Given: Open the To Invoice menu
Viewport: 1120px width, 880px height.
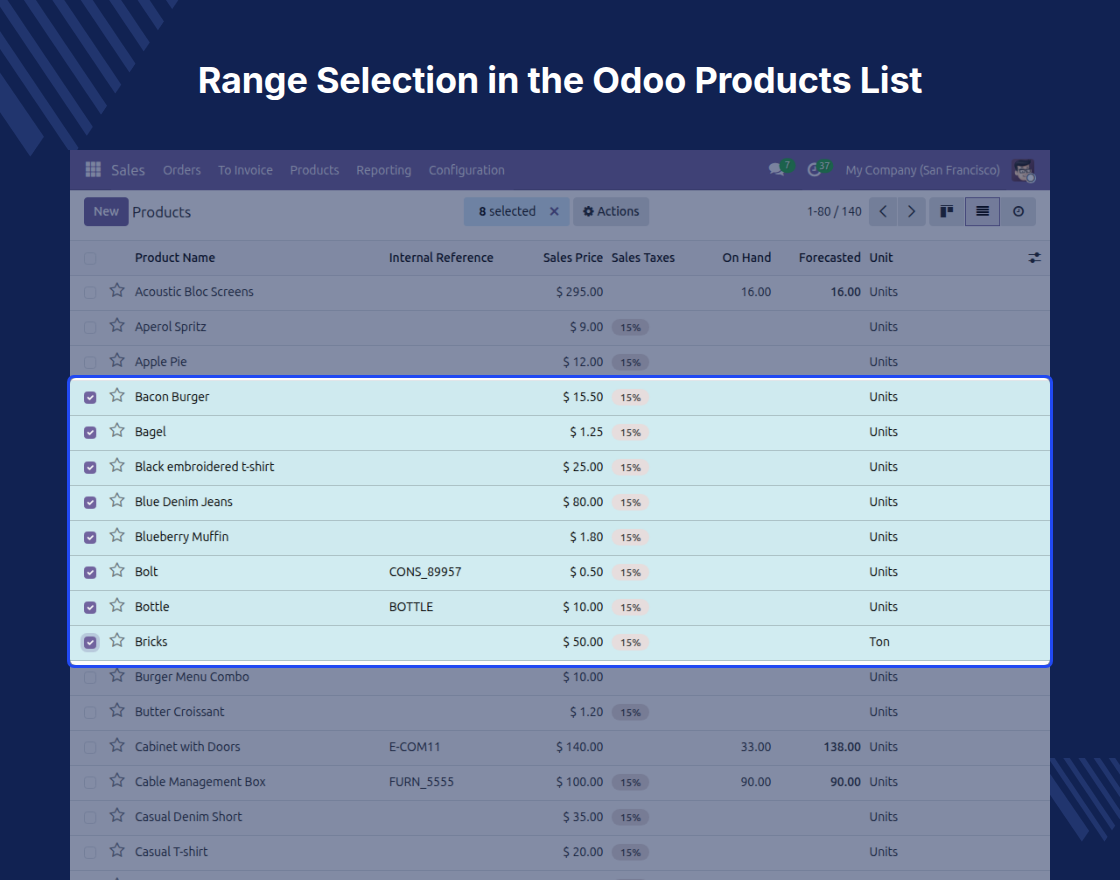Looking at the screenshot, I should click(x=245, y=170).
